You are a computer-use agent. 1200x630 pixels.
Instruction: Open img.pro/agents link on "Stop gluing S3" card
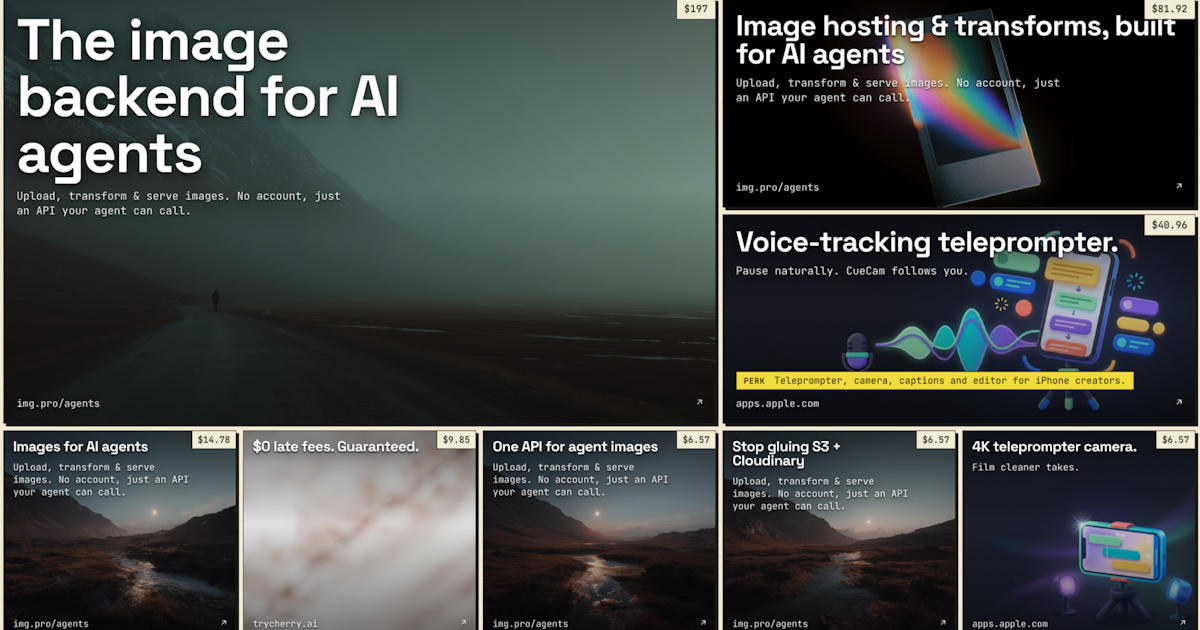tap(770, 624)
